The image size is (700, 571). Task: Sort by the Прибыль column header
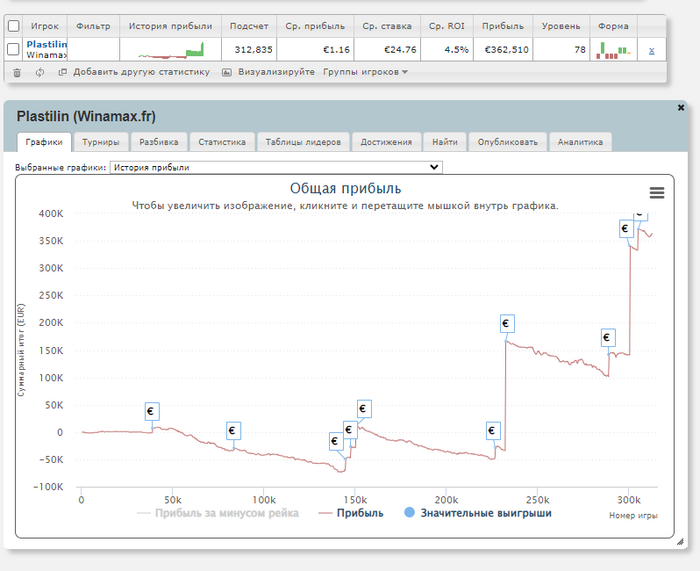(503, 26)
